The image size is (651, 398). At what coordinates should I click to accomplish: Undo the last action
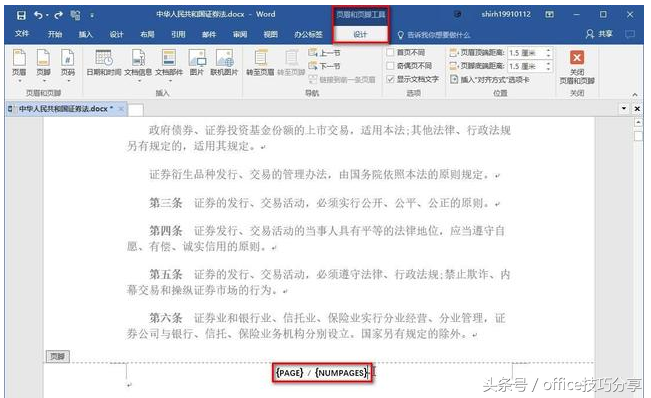click(38, 15)
